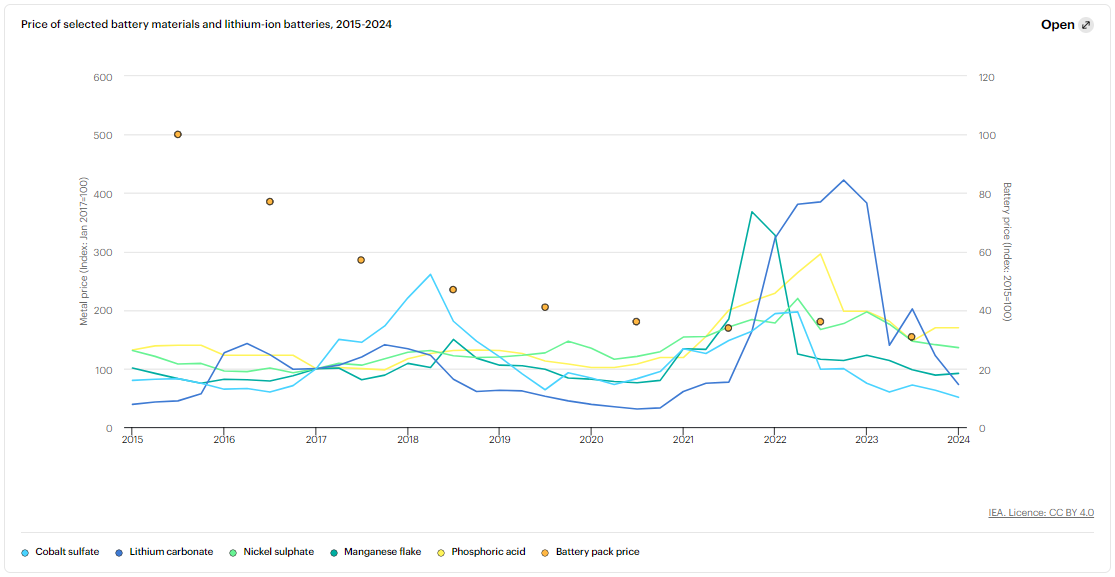This screenshot has width=1115, height=577.
Task: Open the IEA Licence CC BY 4.0 link
Action: (x=1041, y=513)
